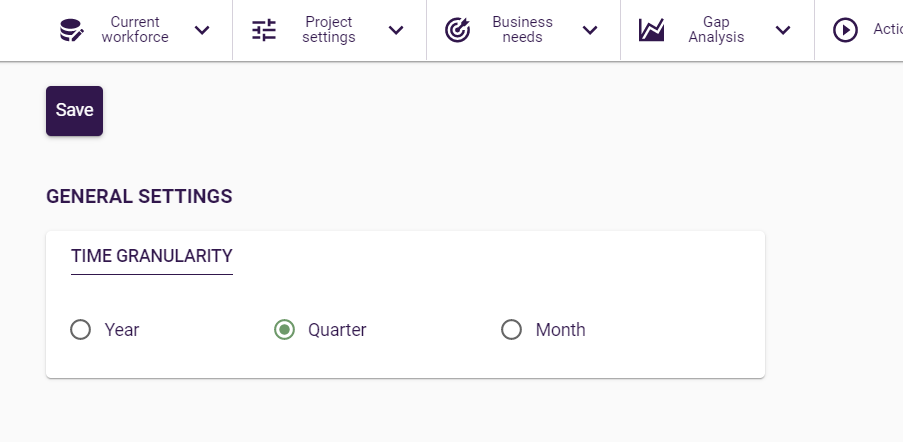Open the Business needs menu label
Screen dimensions: 903x442
[x=522, y=30]
